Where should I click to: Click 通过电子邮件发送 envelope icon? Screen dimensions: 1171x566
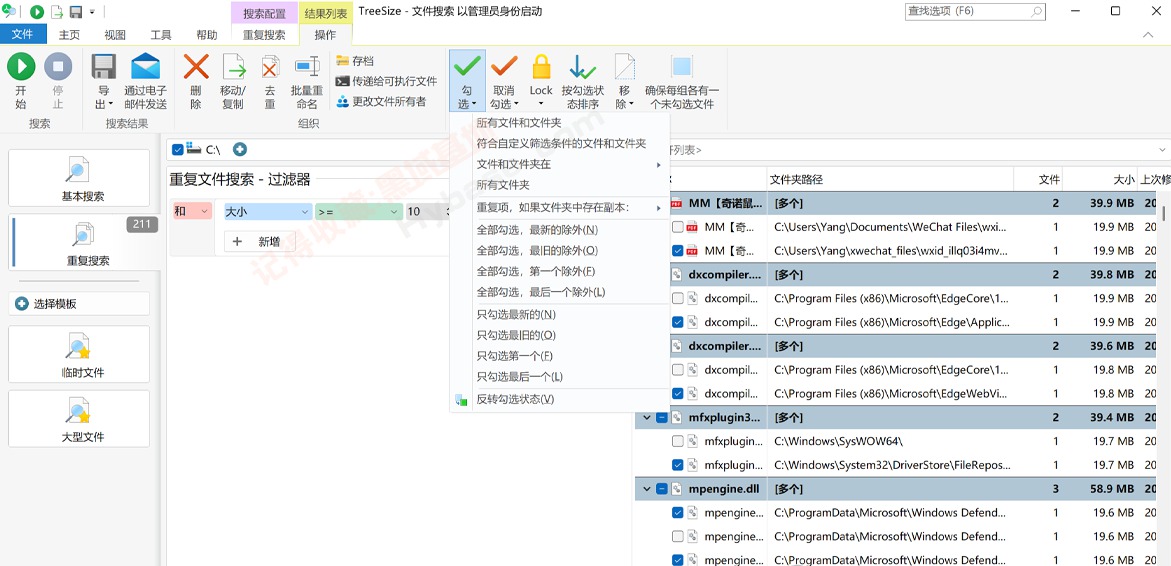(x=146, y=66)
